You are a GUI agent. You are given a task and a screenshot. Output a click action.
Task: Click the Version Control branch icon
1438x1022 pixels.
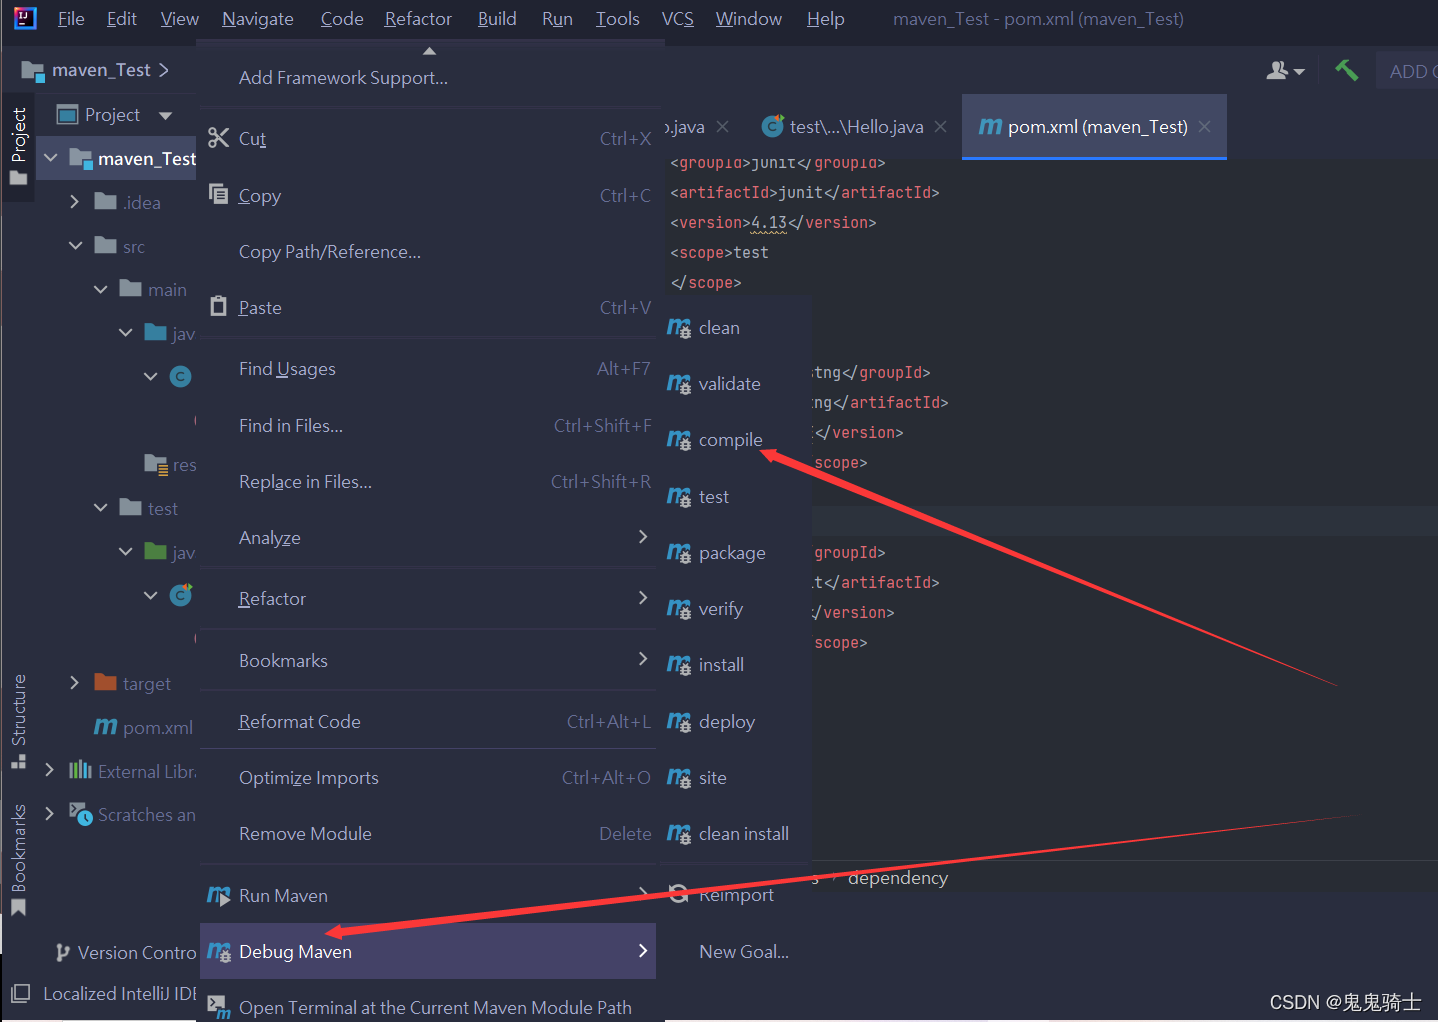tap(63, 952)
